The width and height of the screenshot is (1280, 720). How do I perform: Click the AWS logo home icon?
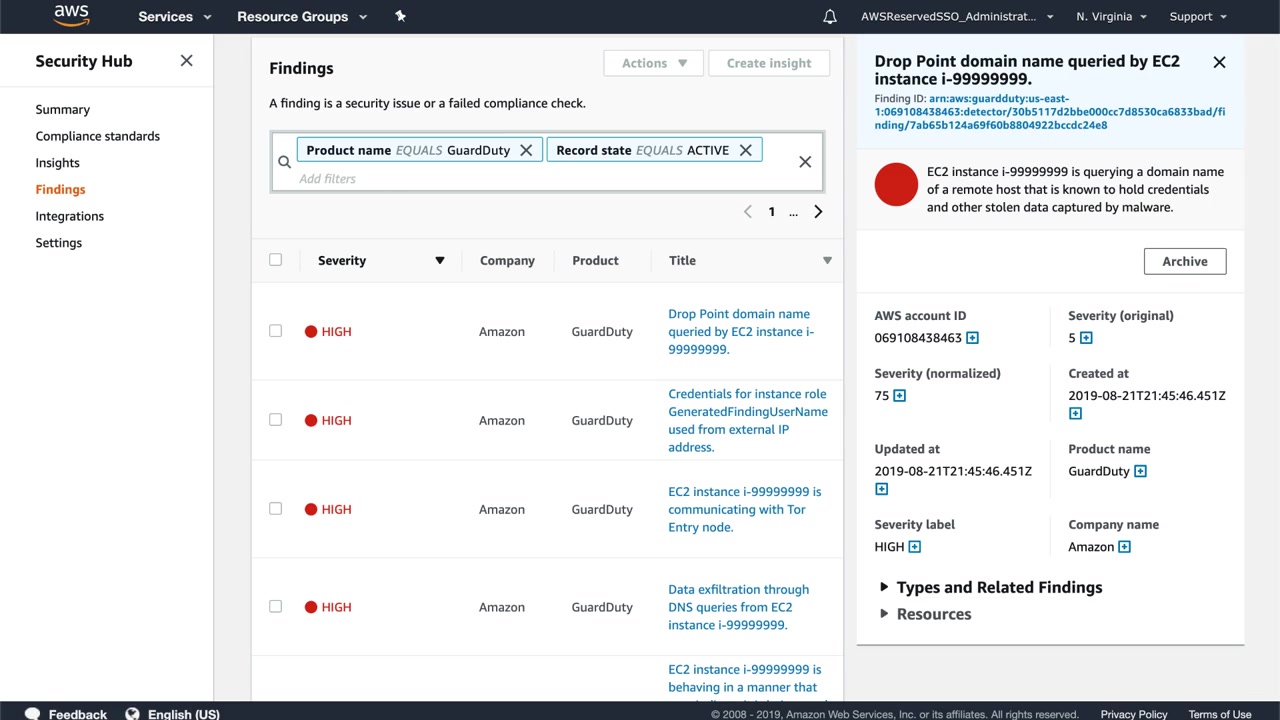pyautogui.click(x=71, y=16)
